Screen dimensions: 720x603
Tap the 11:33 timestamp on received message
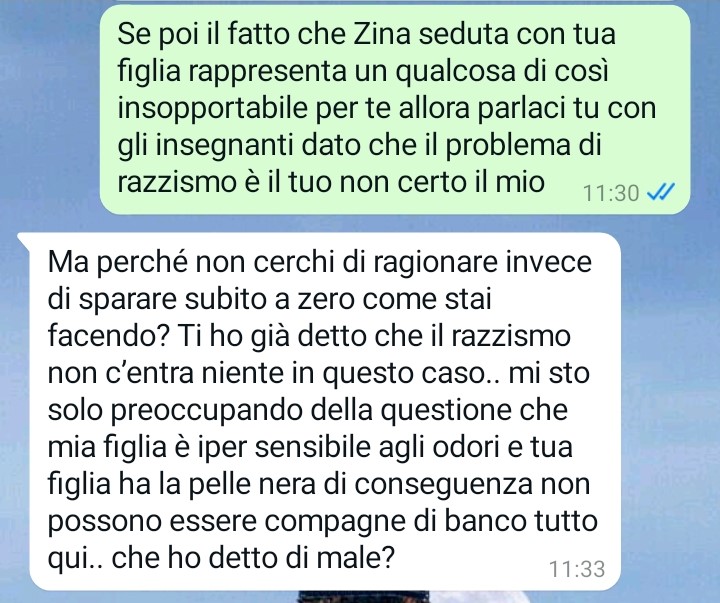click(577, 569)
